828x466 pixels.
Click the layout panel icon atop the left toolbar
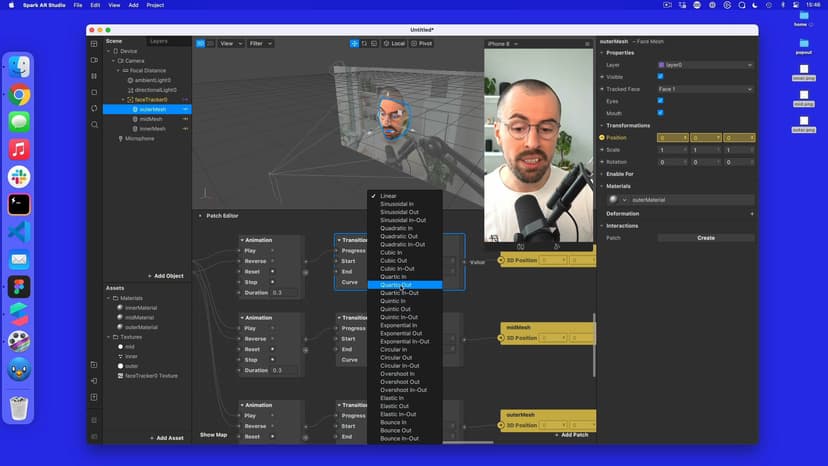pyautogui.click(x=94, y=44)
